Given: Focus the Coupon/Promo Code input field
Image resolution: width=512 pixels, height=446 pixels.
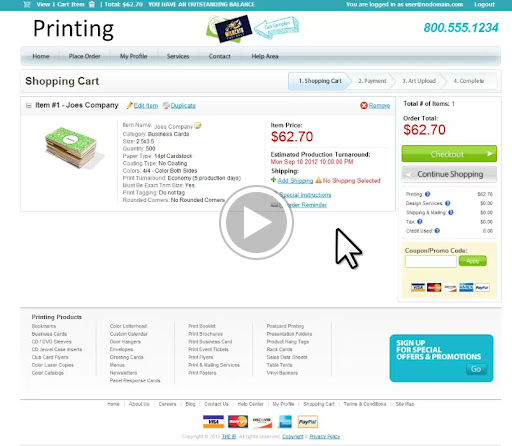Looking at the screenshot, I should pos(431,261).
